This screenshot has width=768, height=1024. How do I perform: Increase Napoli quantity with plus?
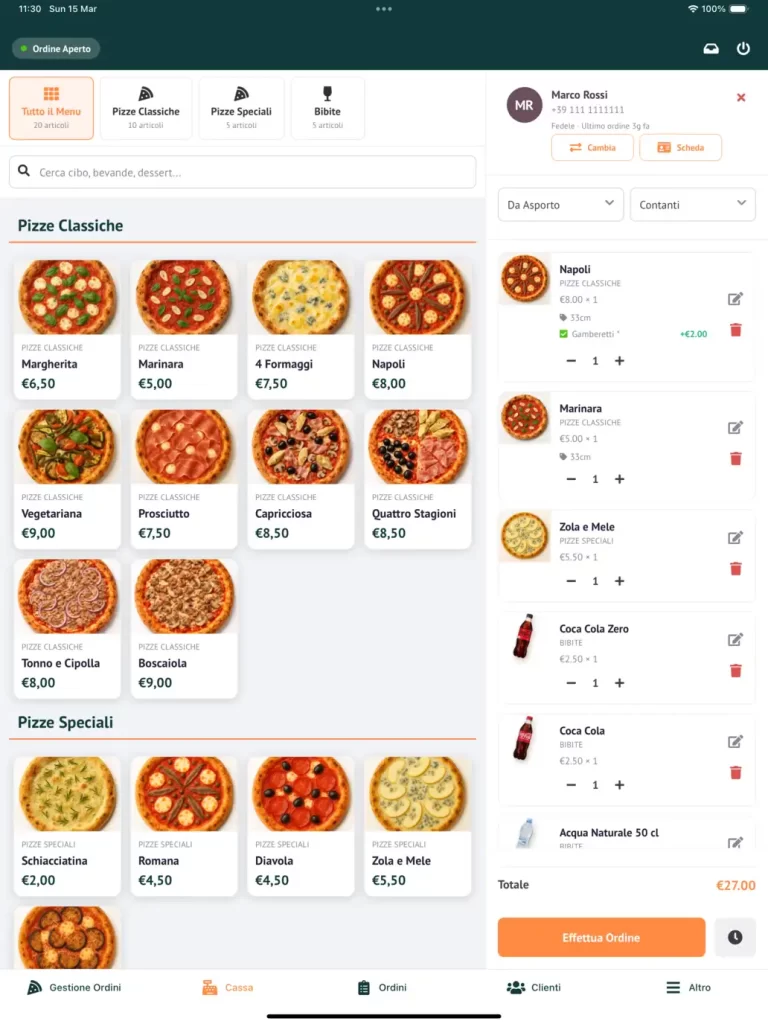click(x=619, y=361)
